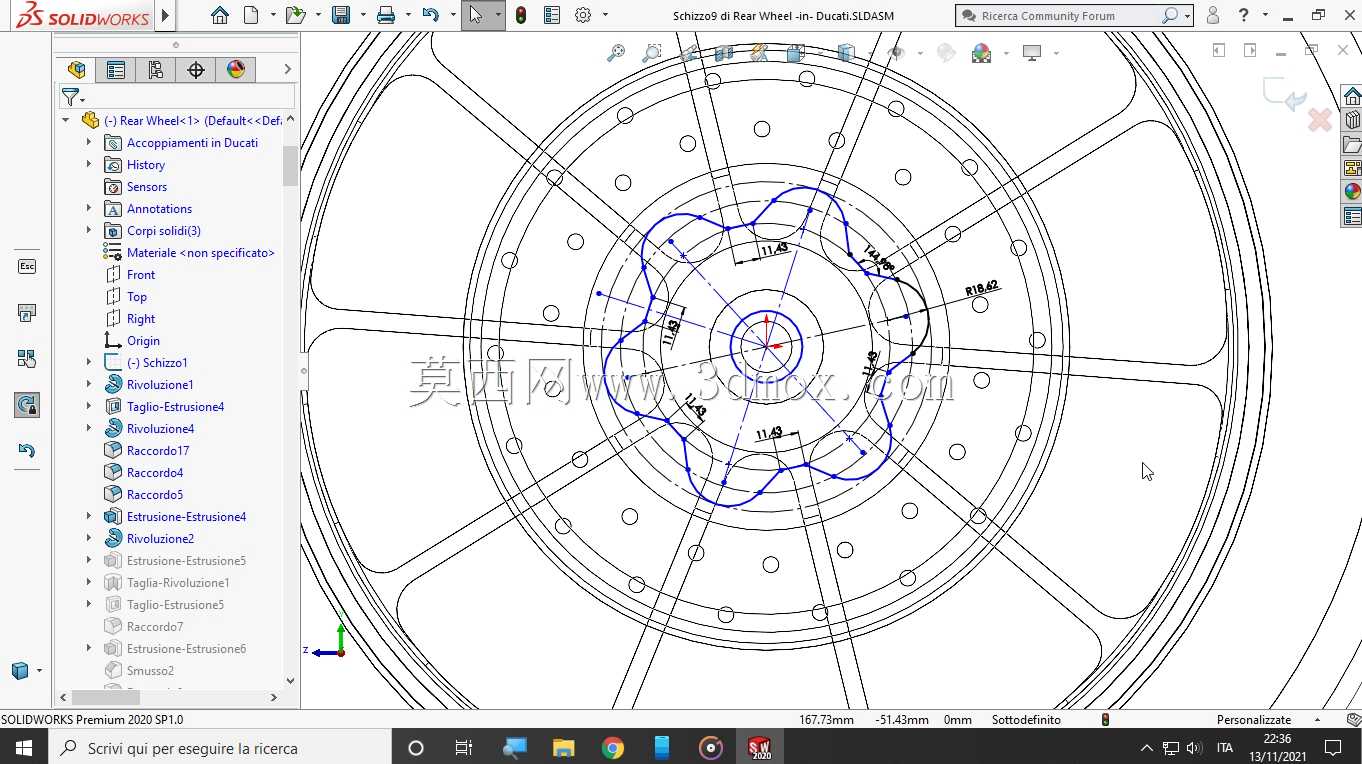Open Display Style cube icon
This screenshot has width=1362, height=764.
845,53
